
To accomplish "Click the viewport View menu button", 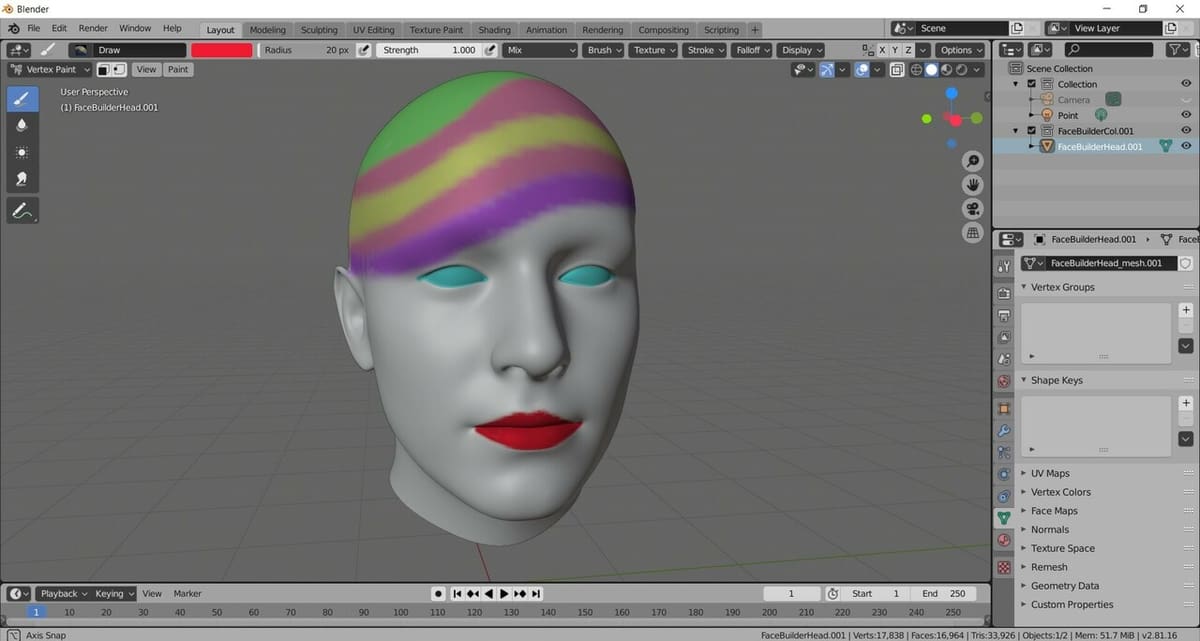I will point(146,69).
